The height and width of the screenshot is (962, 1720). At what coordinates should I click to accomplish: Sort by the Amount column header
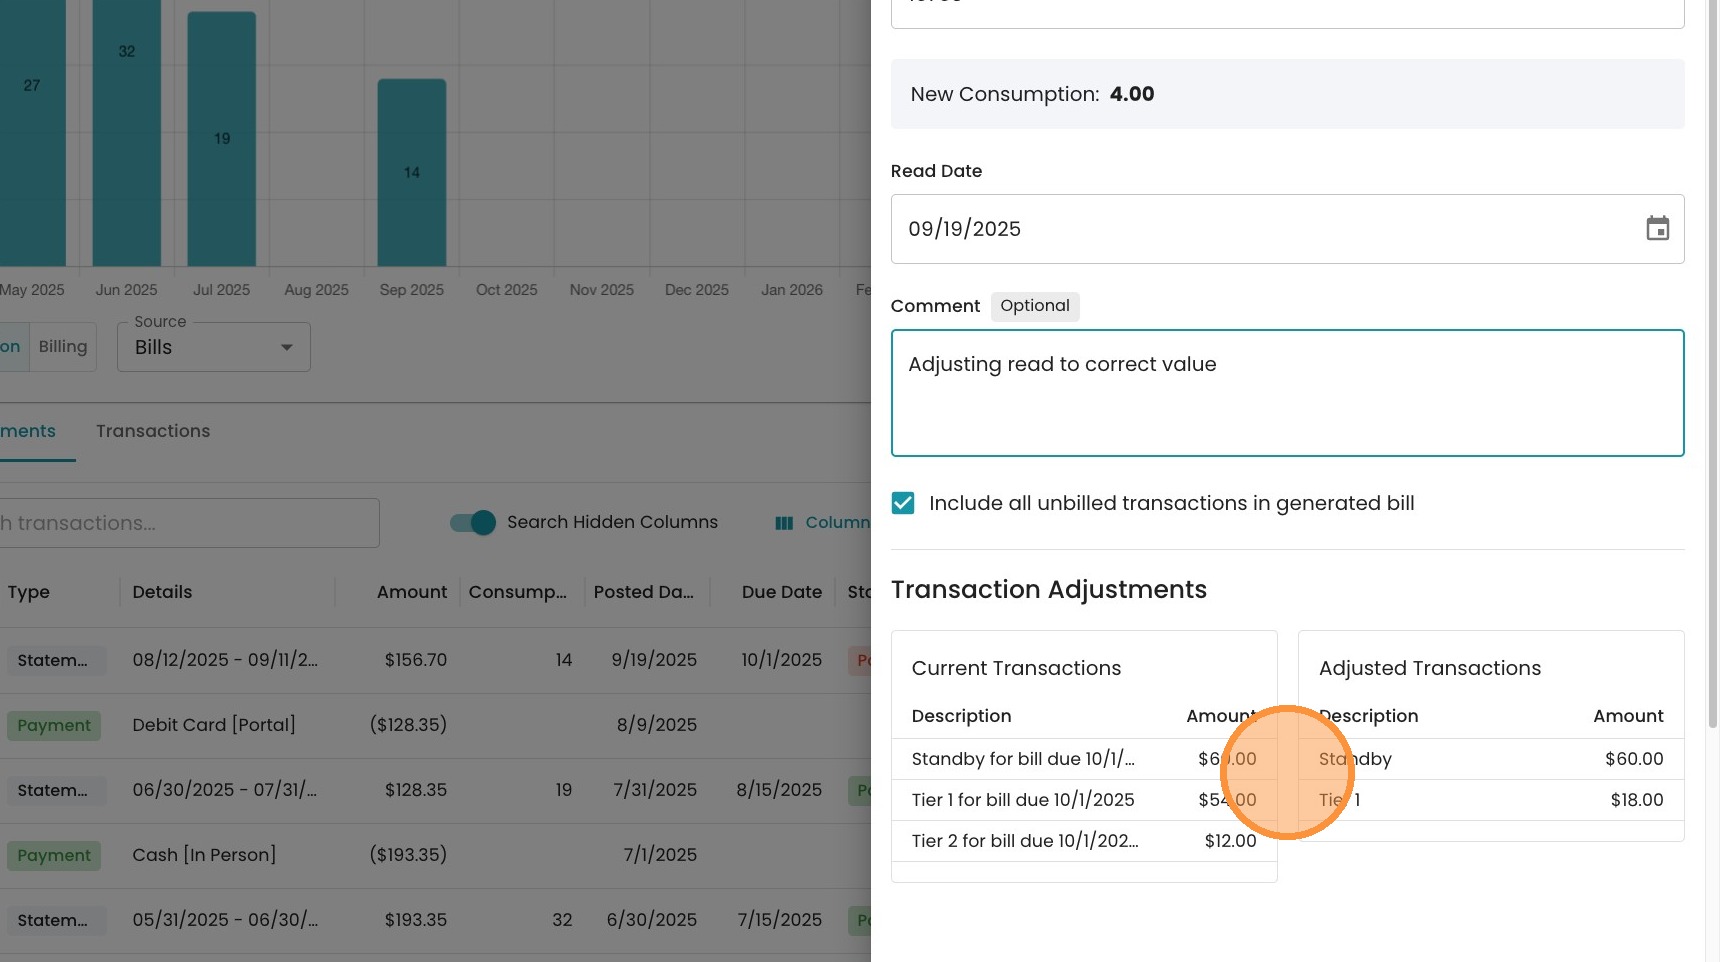tap(411, 592)
